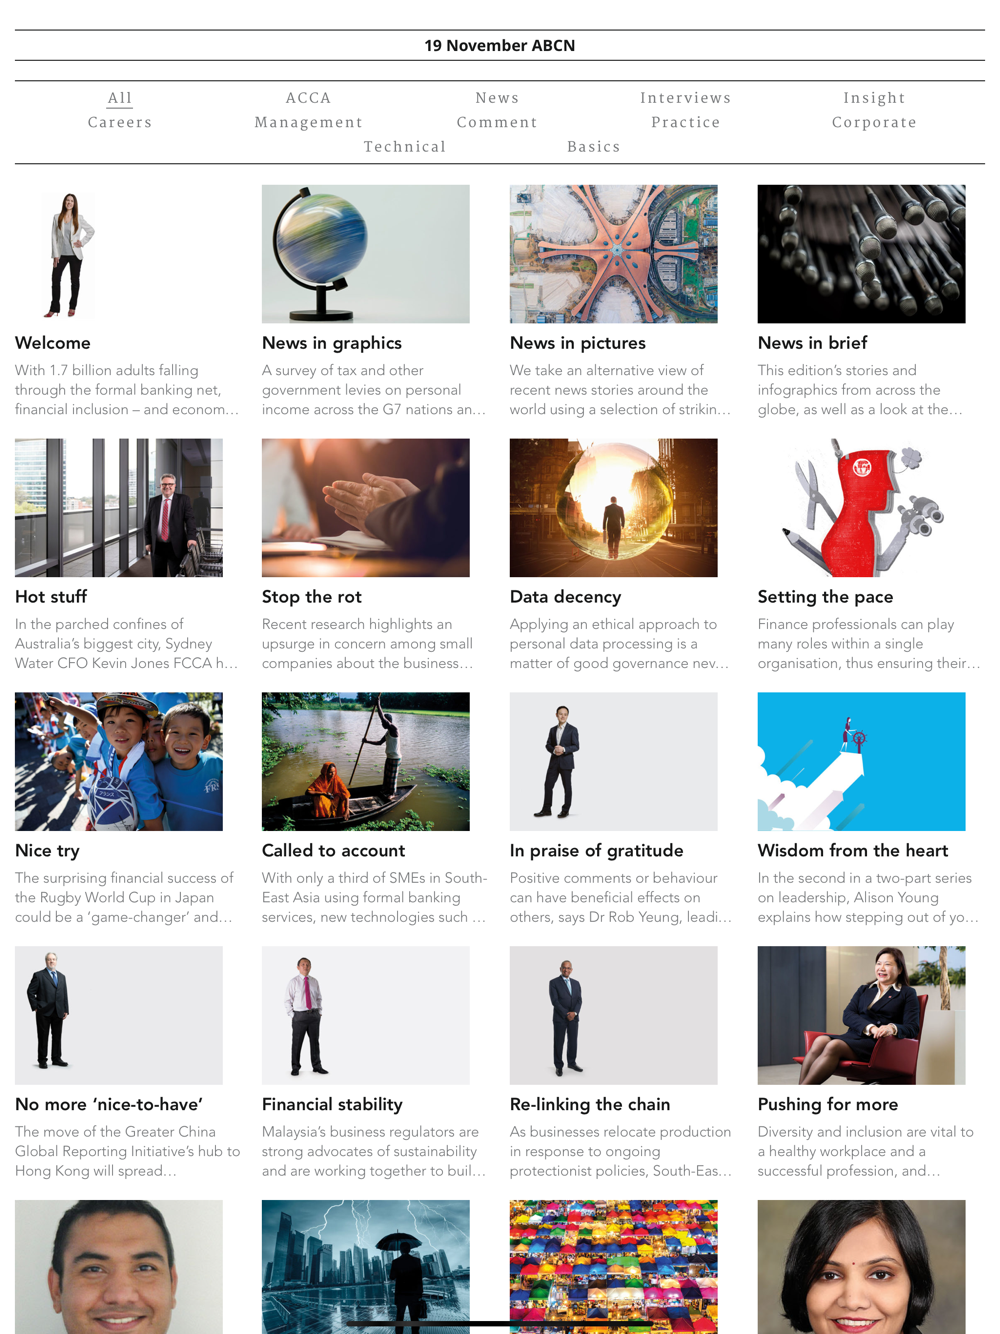Show the Basics category
1000x1334 pixels.
[594, 146]
